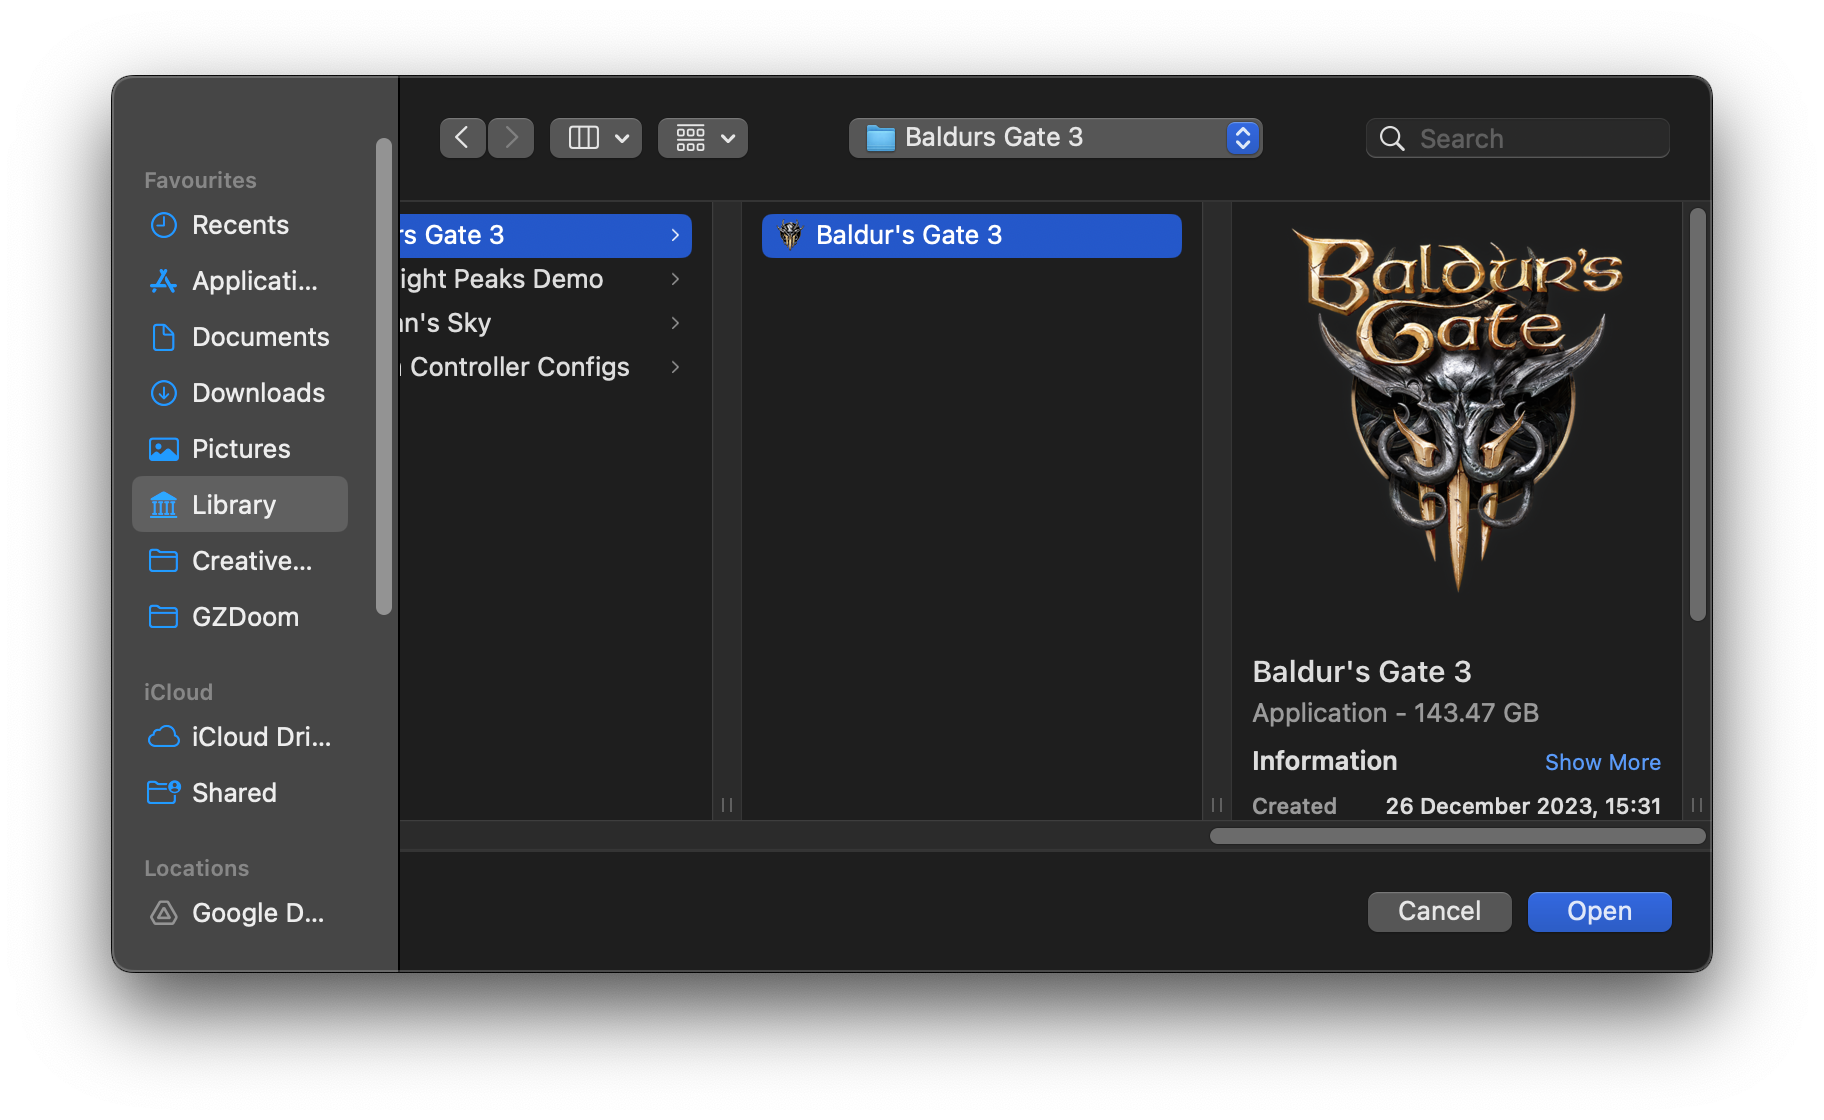Click the Downloads arrow icon
The image size is (1824, 1120).
click(x=163, y=393)
